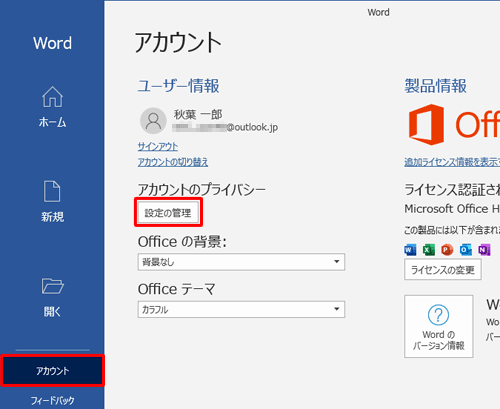Click the 新規 blank document icon
The width and height of the screenshot is (500, 409).
click(52, 191)
